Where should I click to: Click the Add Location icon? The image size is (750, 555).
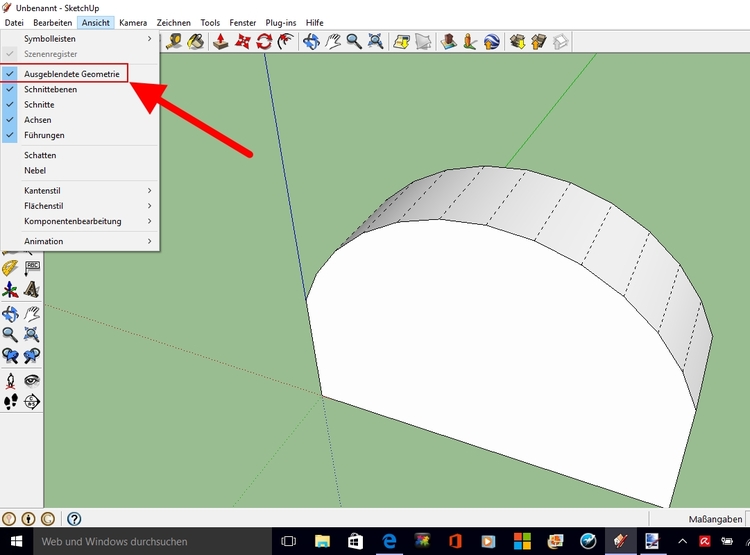pos(401,42)
